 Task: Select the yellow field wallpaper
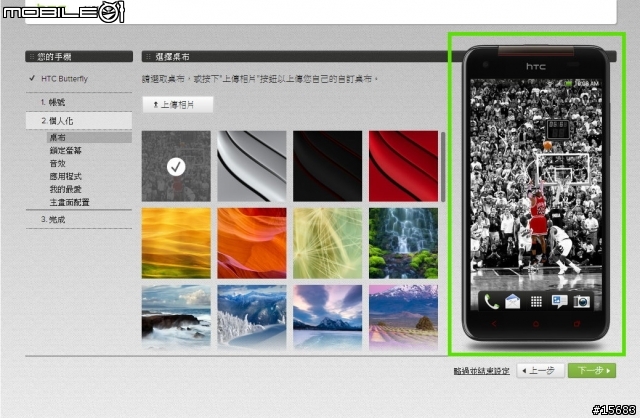point(176,243)
